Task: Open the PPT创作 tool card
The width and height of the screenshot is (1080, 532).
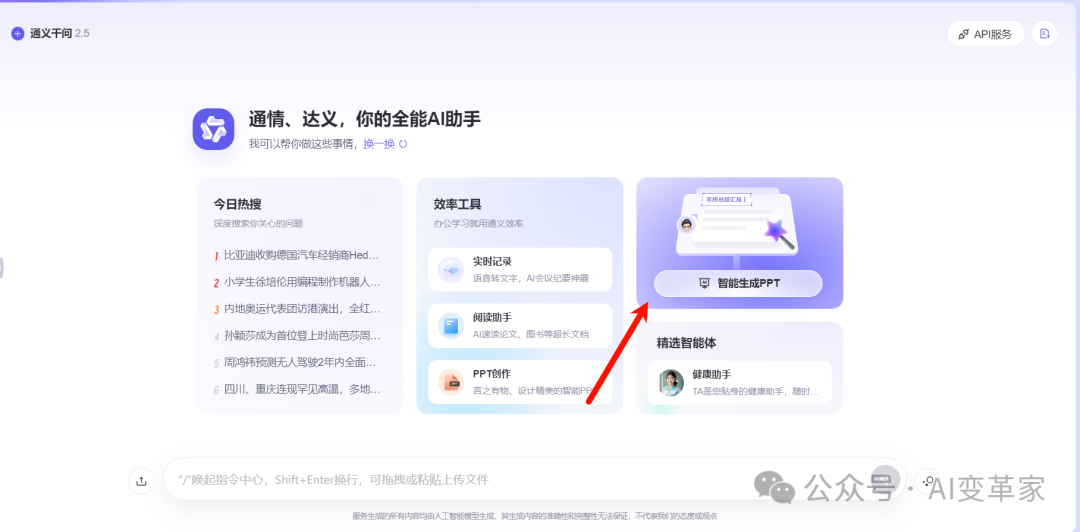Action: click(520, 382)
